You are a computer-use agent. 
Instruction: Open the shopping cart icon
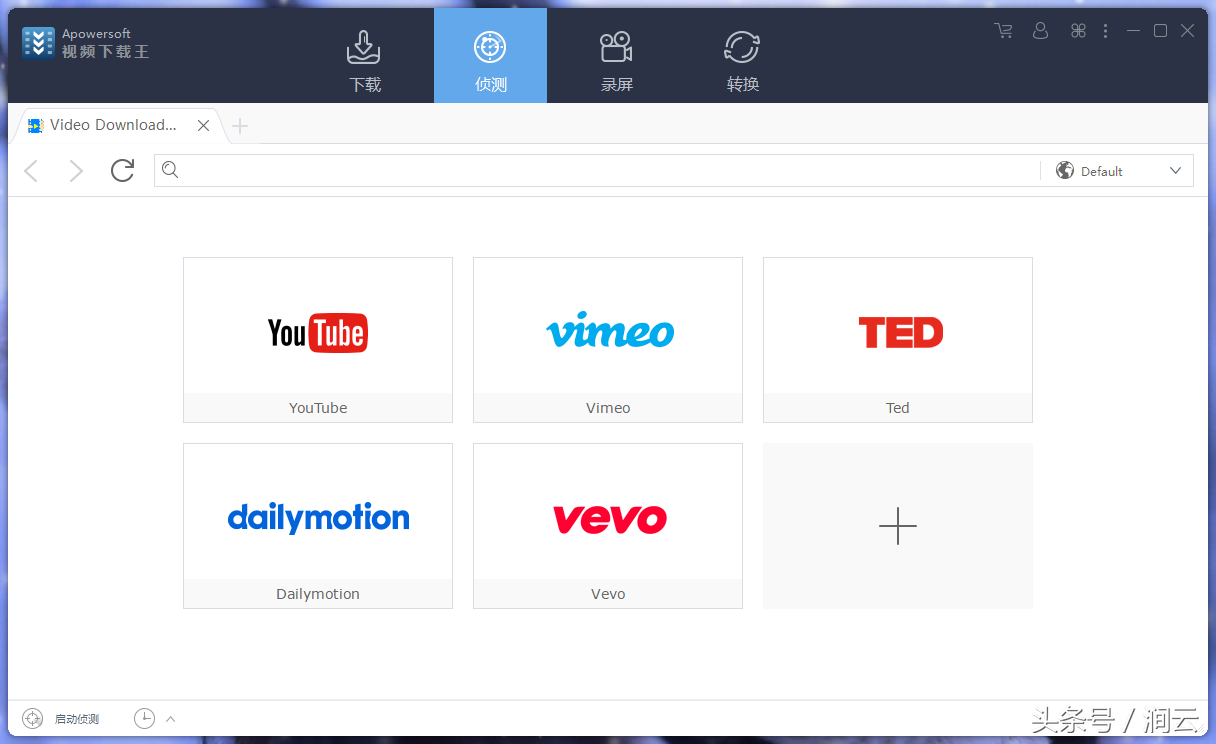tap(1003, 31)
